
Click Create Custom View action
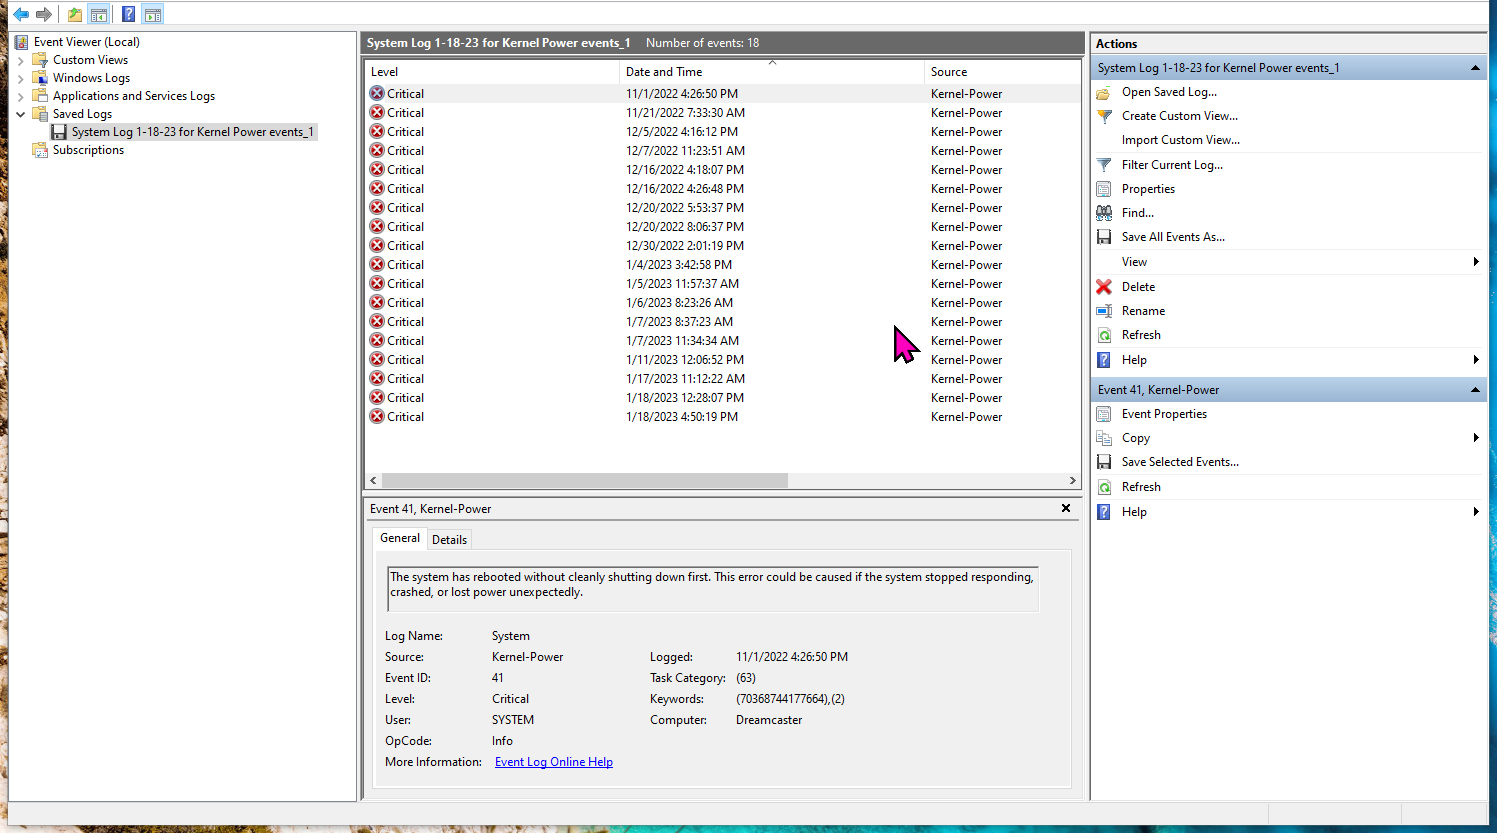pyautogui.click(x=1179, y=116)
